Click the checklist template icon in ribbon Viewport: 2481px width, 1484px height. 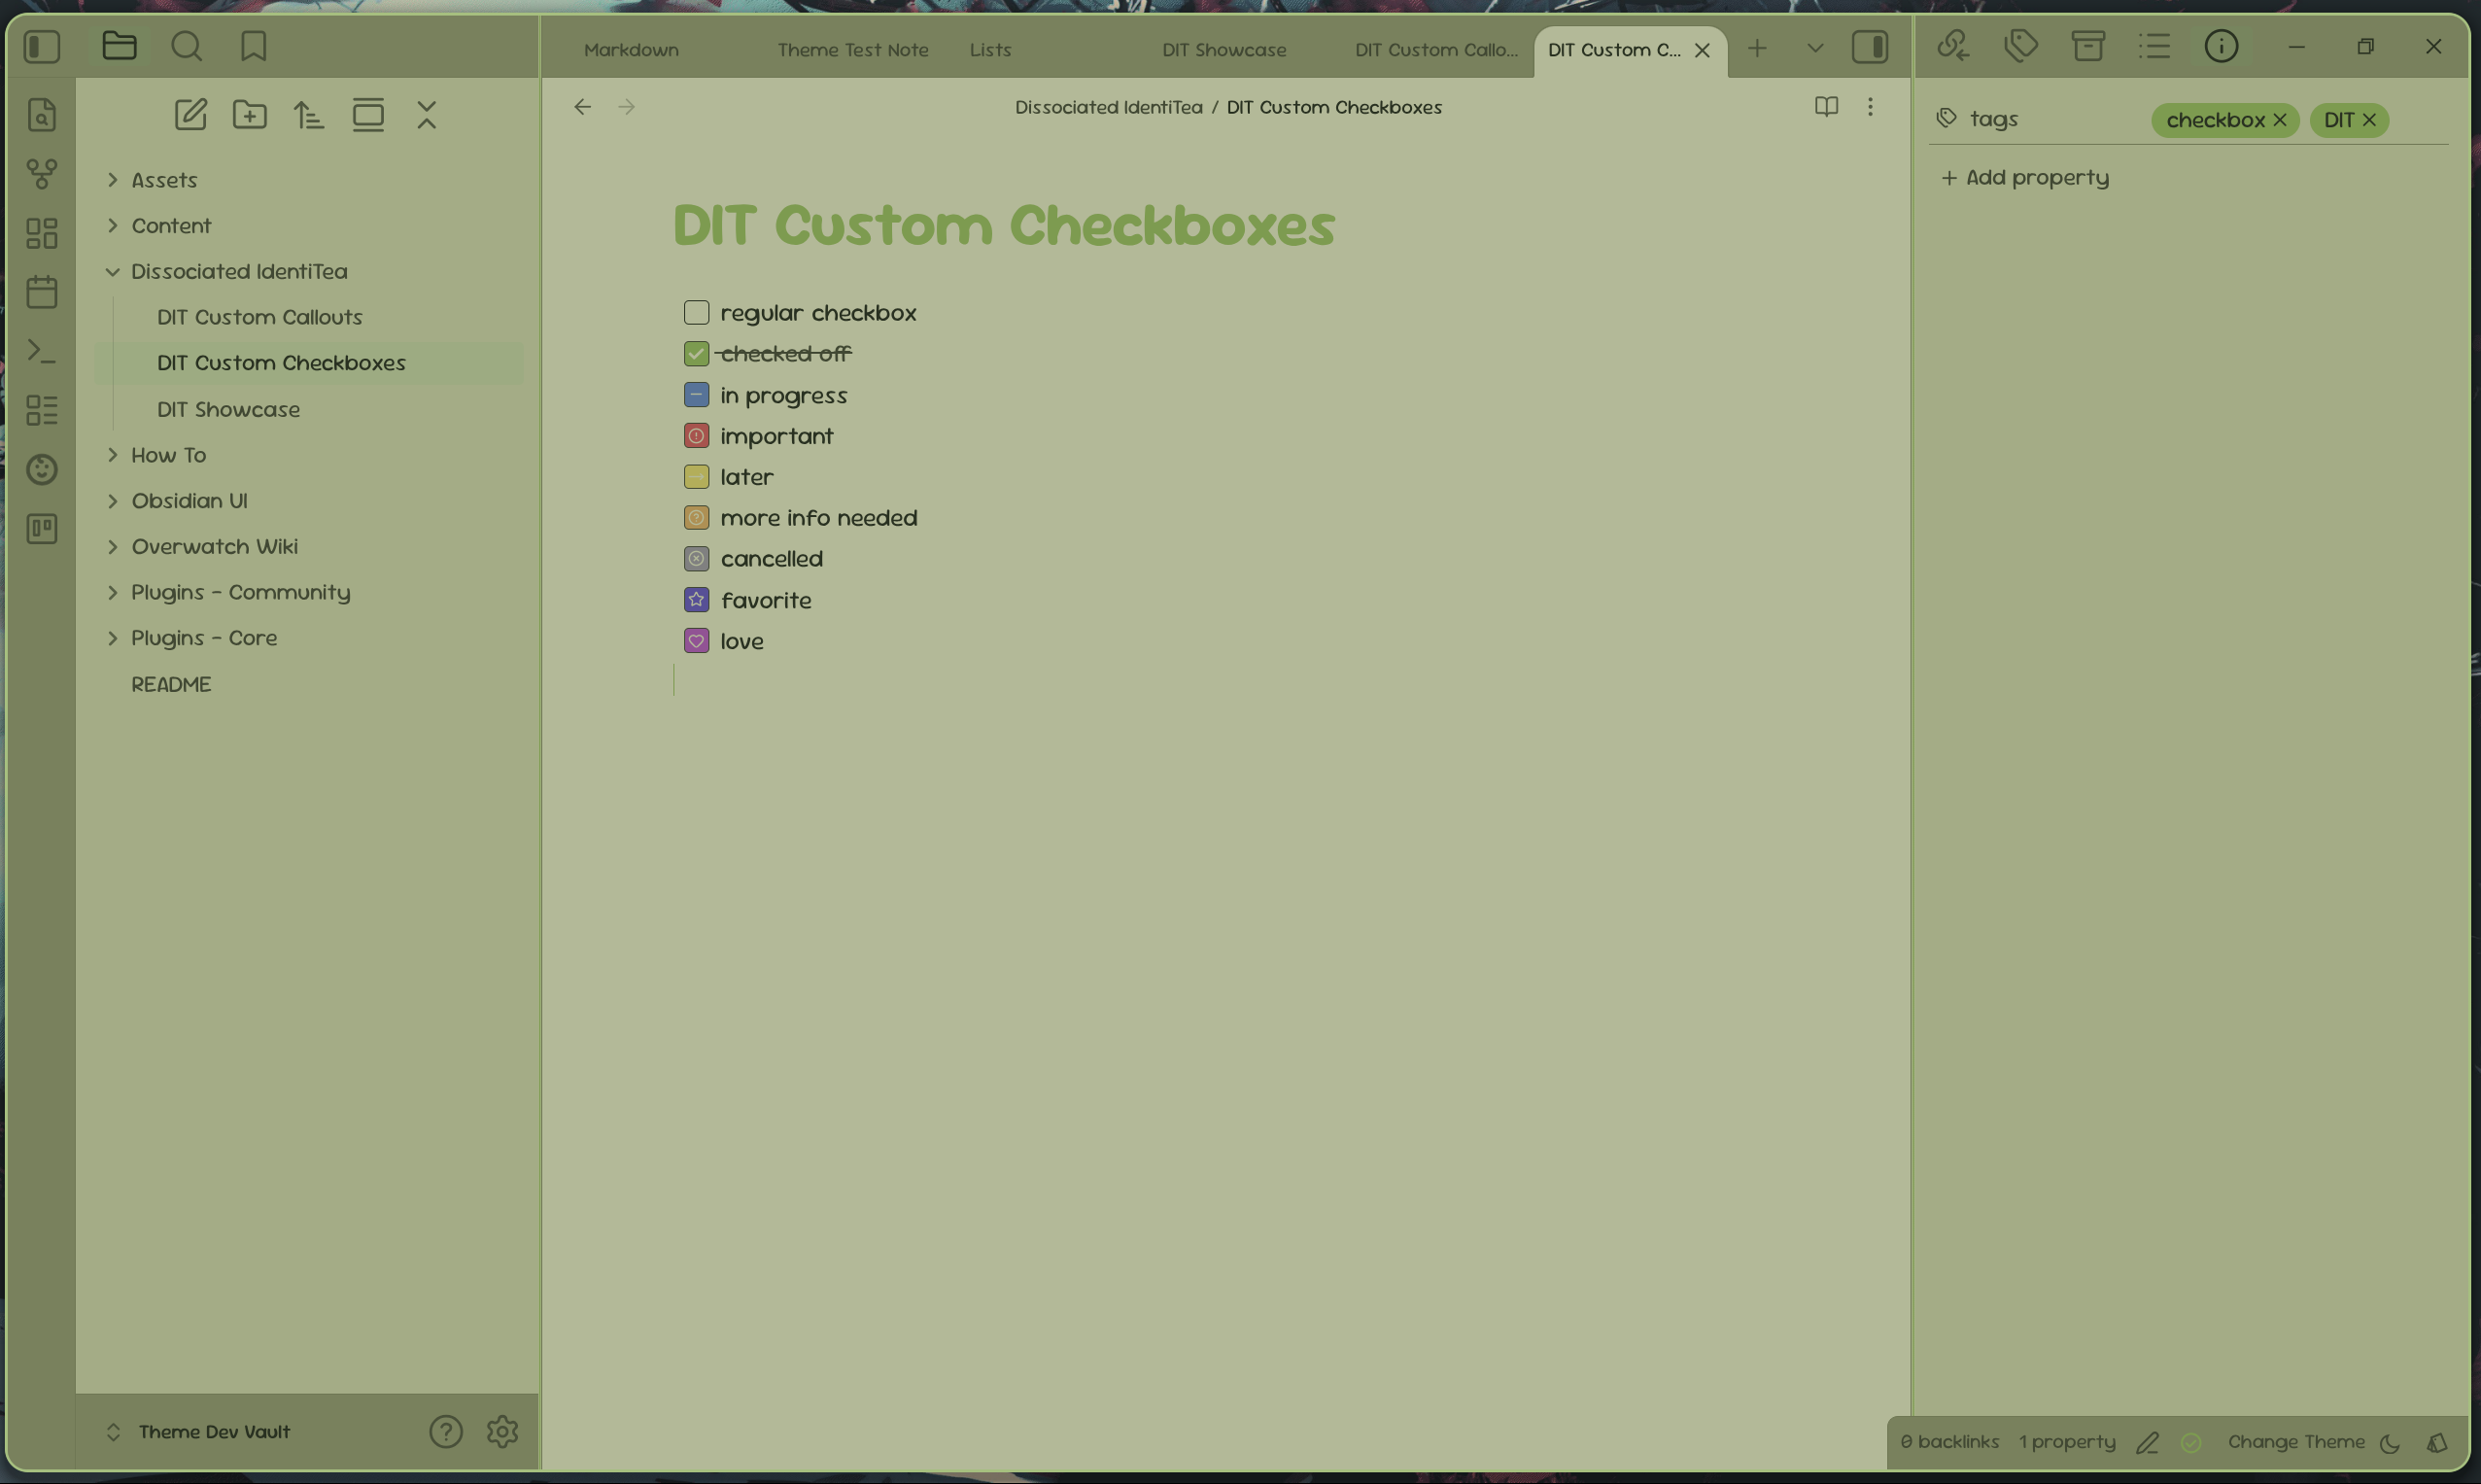(x=41, y=410)
